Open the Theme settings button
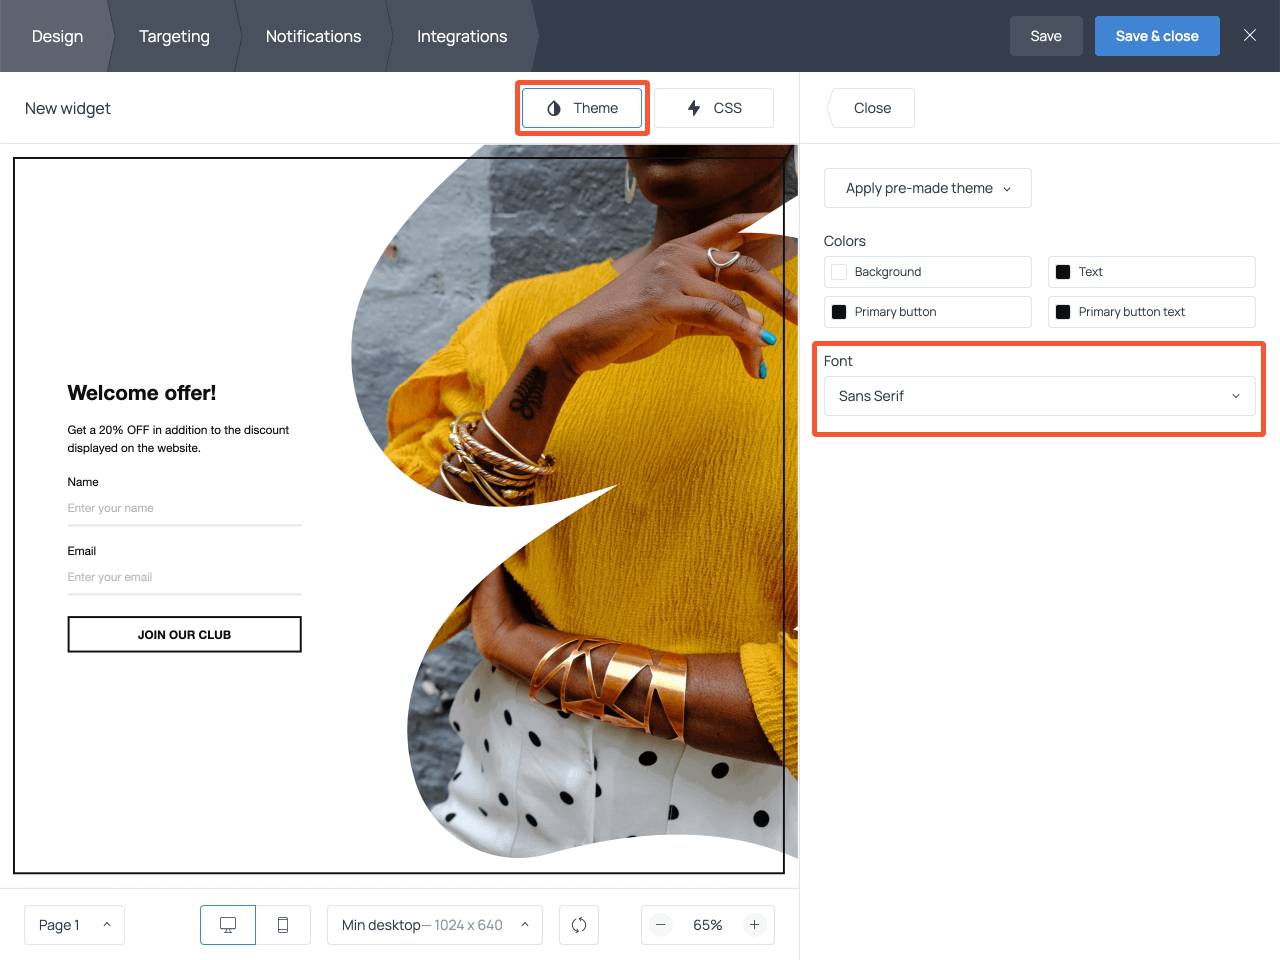This screenshot has width=1280, height=960. coord(582,108)
